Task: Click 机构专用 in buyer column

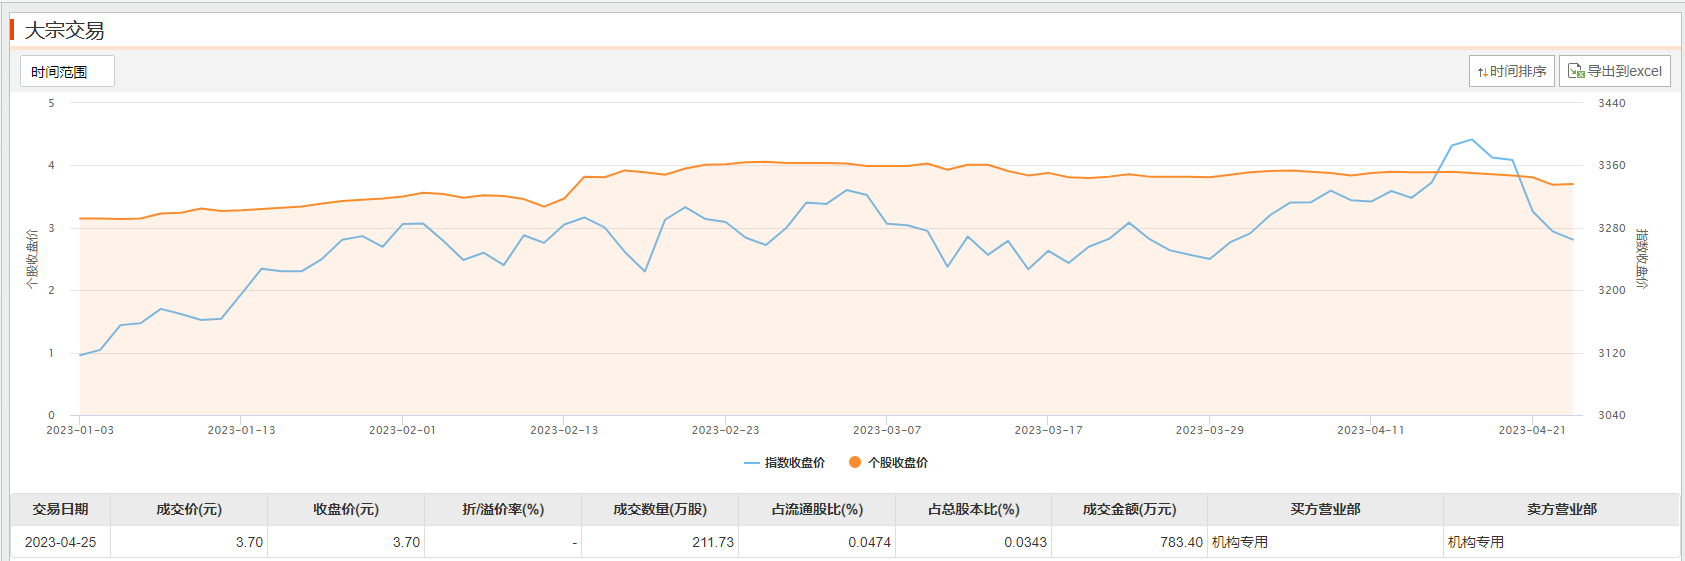Action: (x=1240, y=542)
